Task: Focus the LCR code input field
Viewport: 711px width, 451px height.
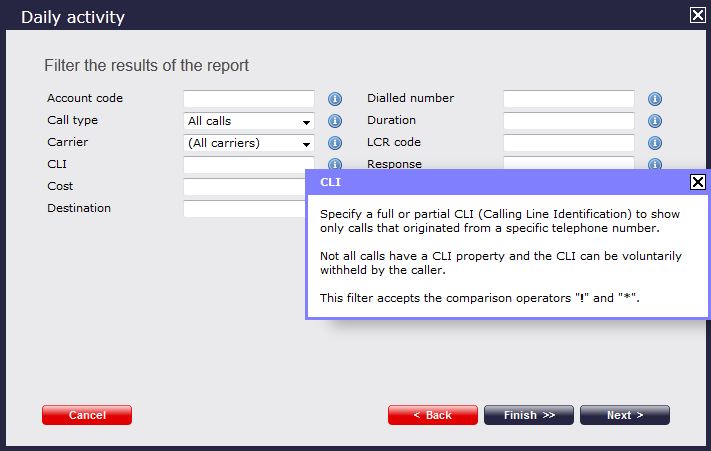Action: click(569, 143)
